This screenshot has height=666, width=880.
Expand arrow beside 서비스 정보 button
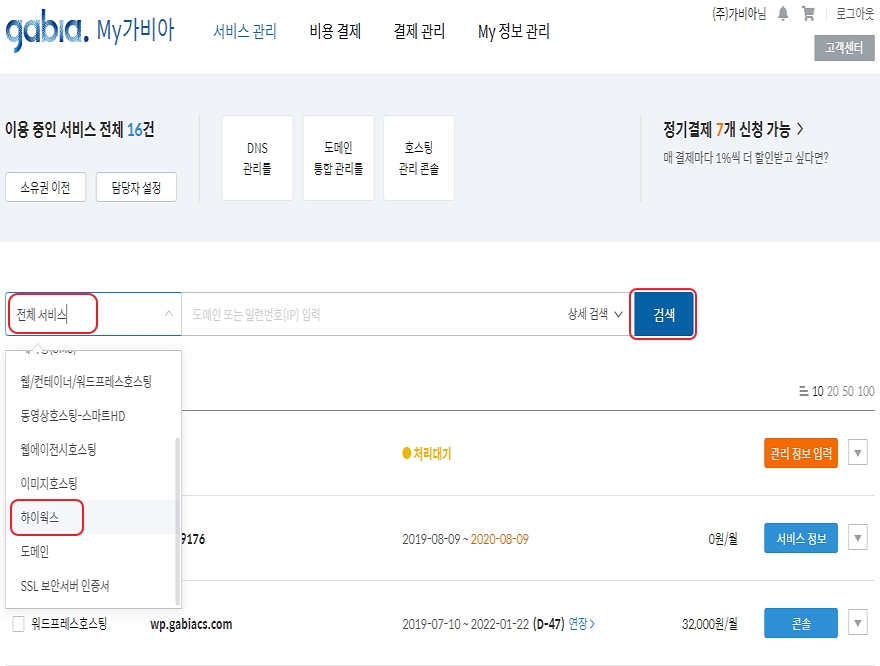pyautogui.click(x=857, y=538)
